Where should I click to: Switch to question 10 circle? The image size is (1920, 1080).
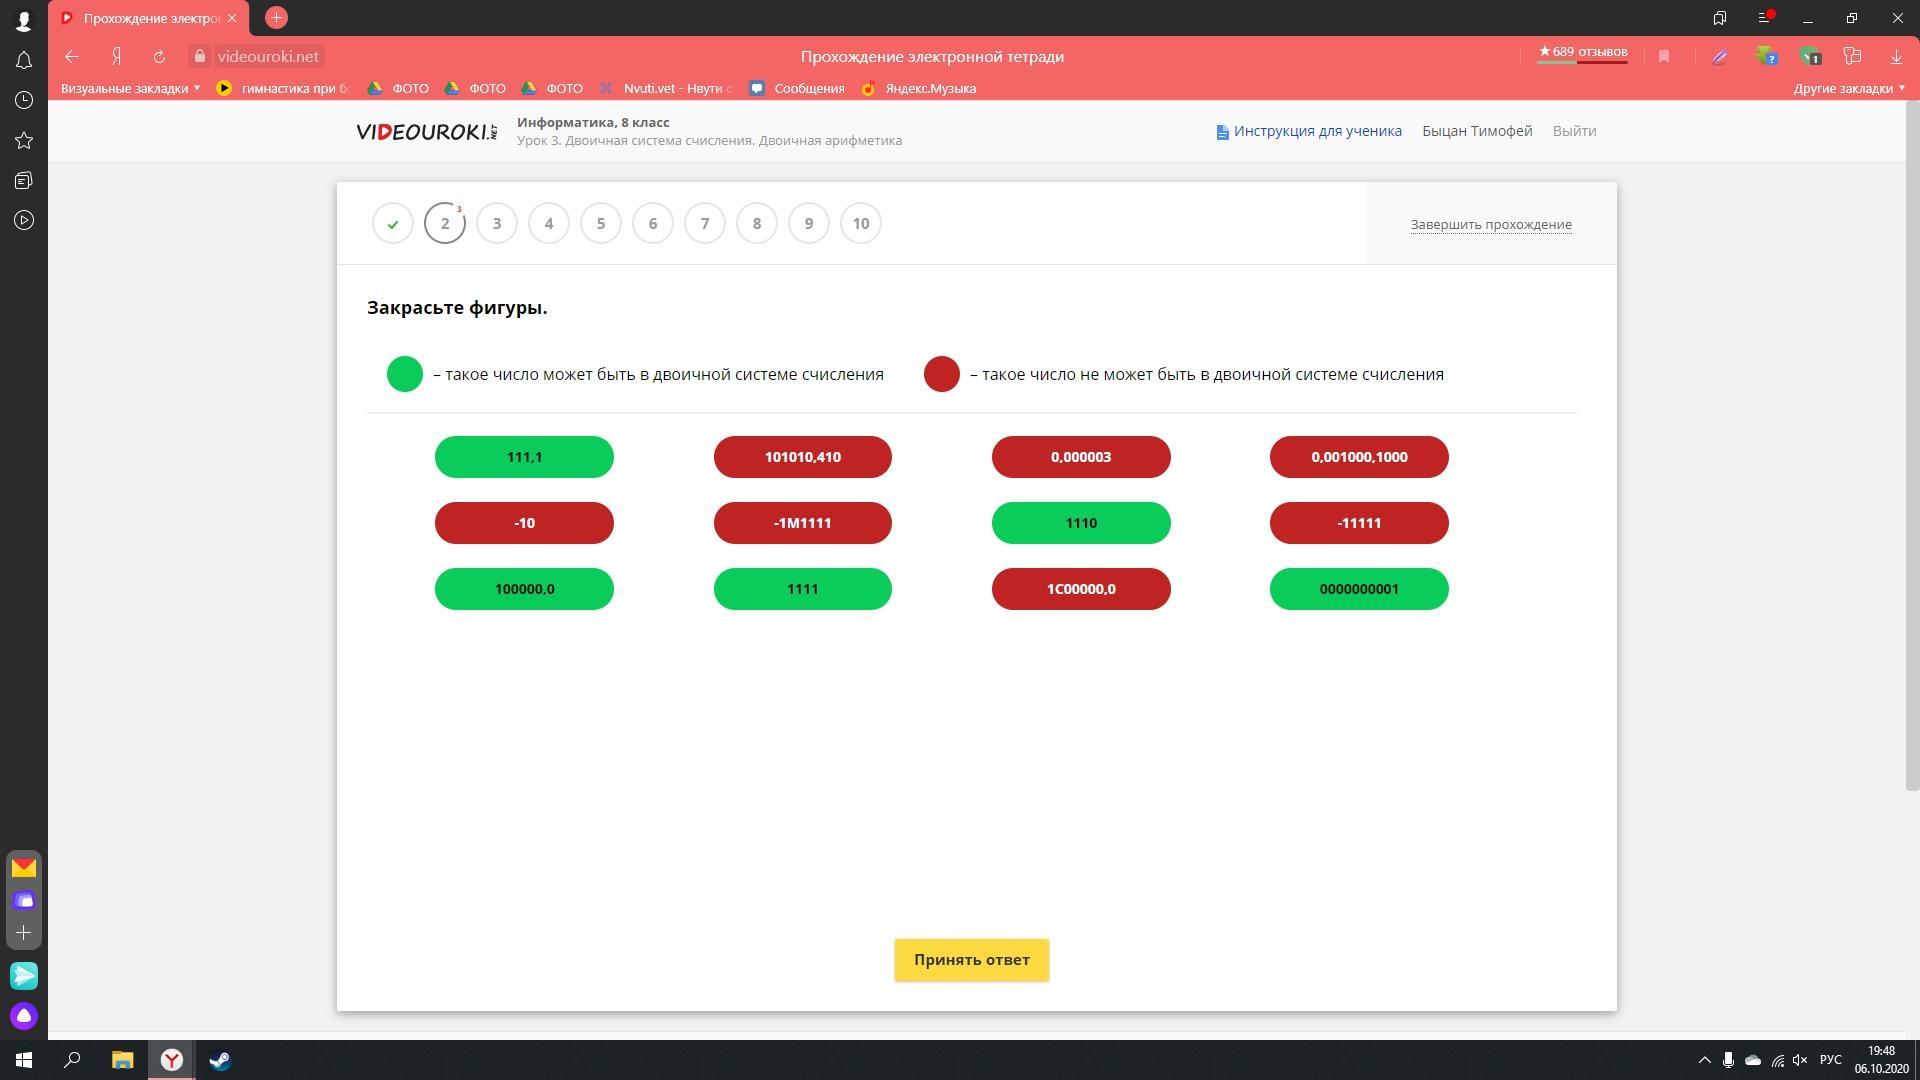coord(861,223)
